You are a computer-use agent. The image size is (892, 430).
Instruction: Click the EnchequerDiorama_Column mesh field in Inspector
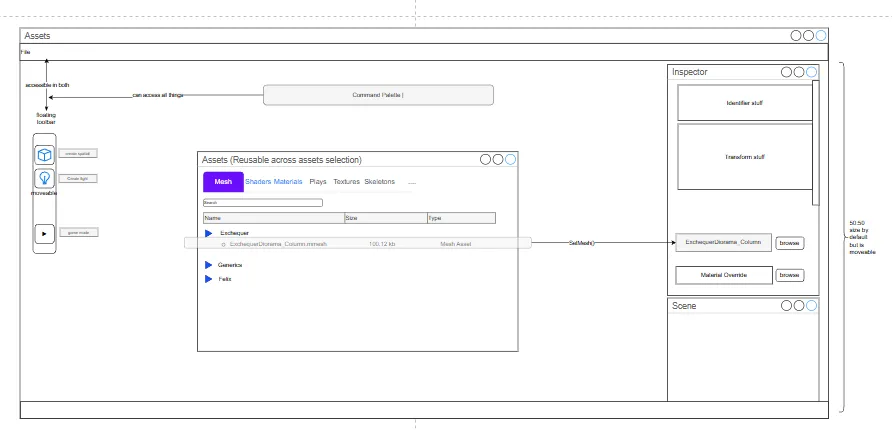(724, 242)
